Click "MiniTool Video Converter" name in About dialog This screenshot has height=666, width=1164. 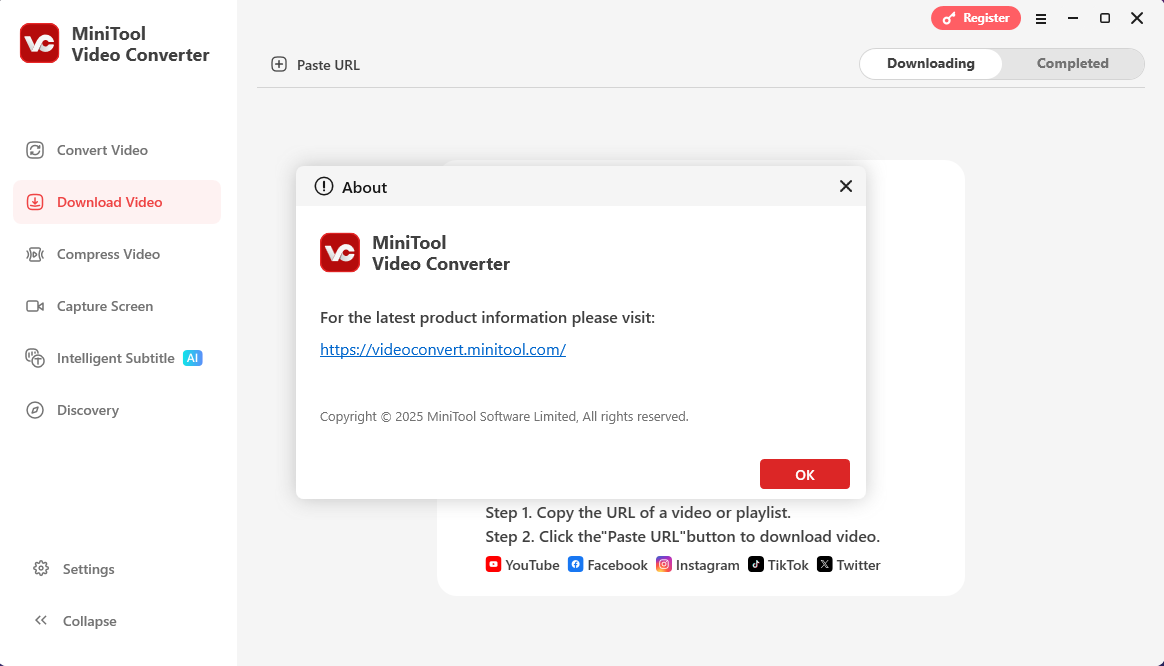point(441,253)
